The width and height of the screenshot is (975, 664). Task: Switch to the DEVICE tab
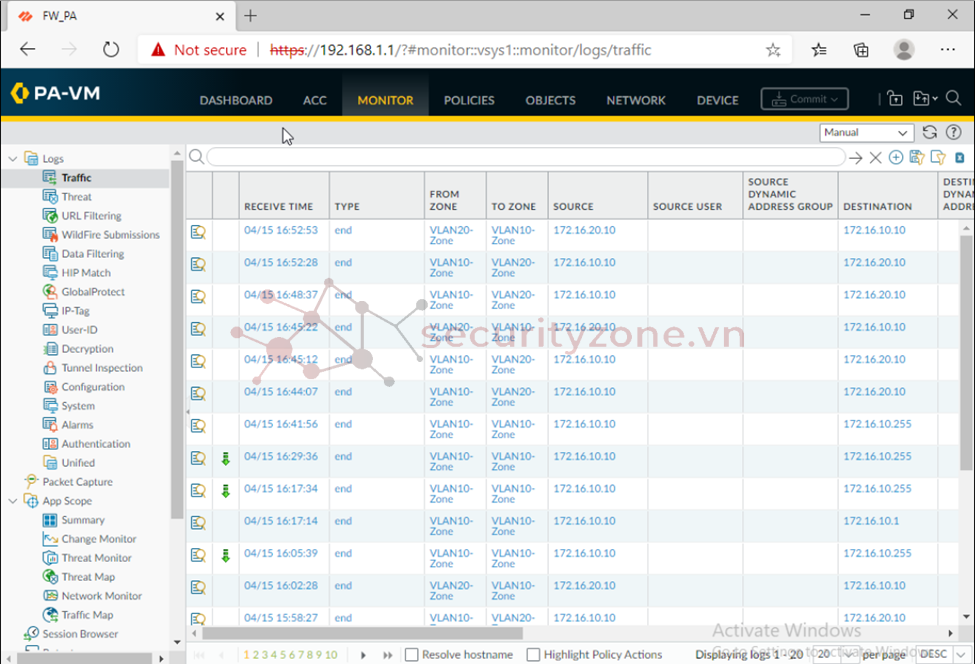718,100
